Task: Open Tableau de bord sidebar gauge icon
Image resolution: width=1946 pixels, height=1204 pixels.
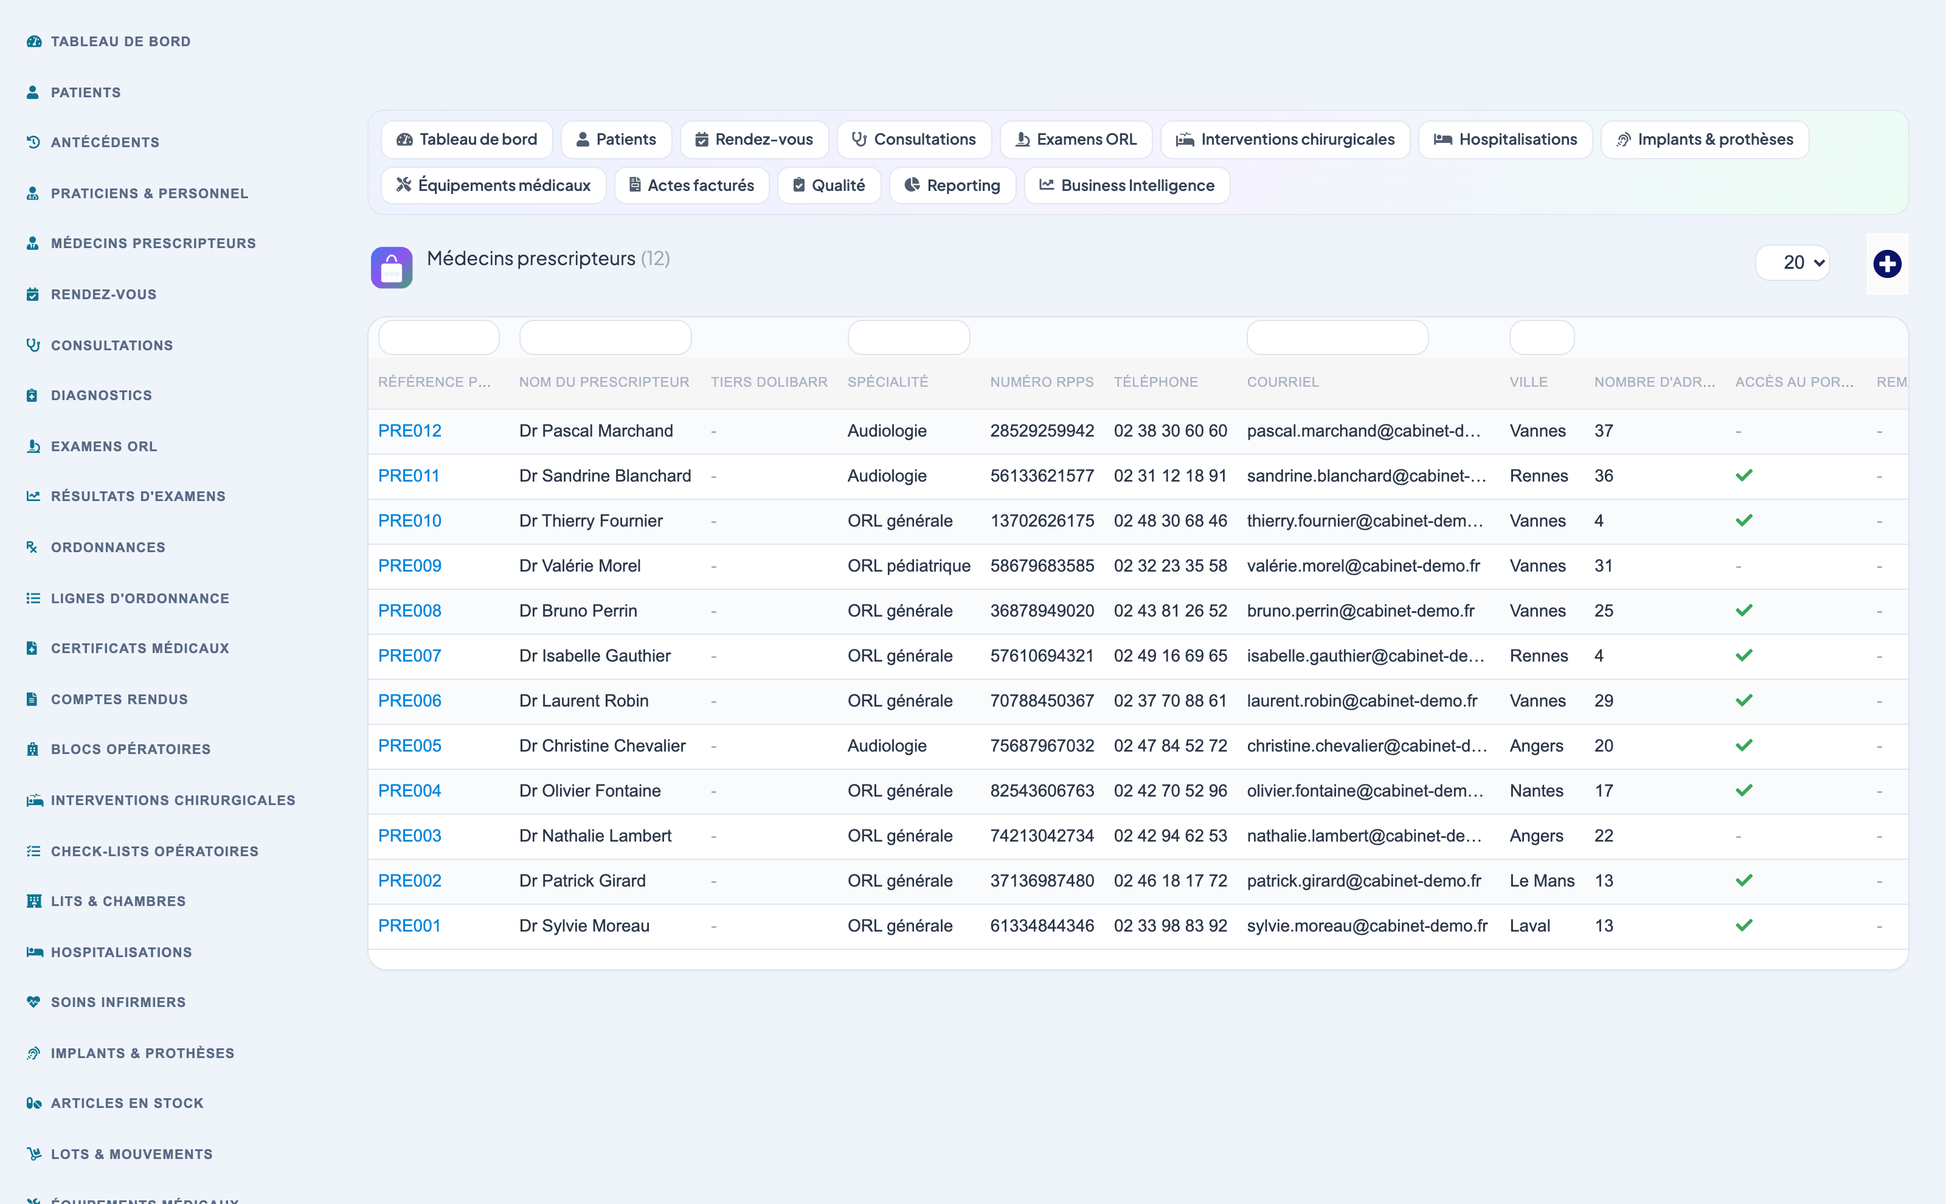Action: [34, 41]
